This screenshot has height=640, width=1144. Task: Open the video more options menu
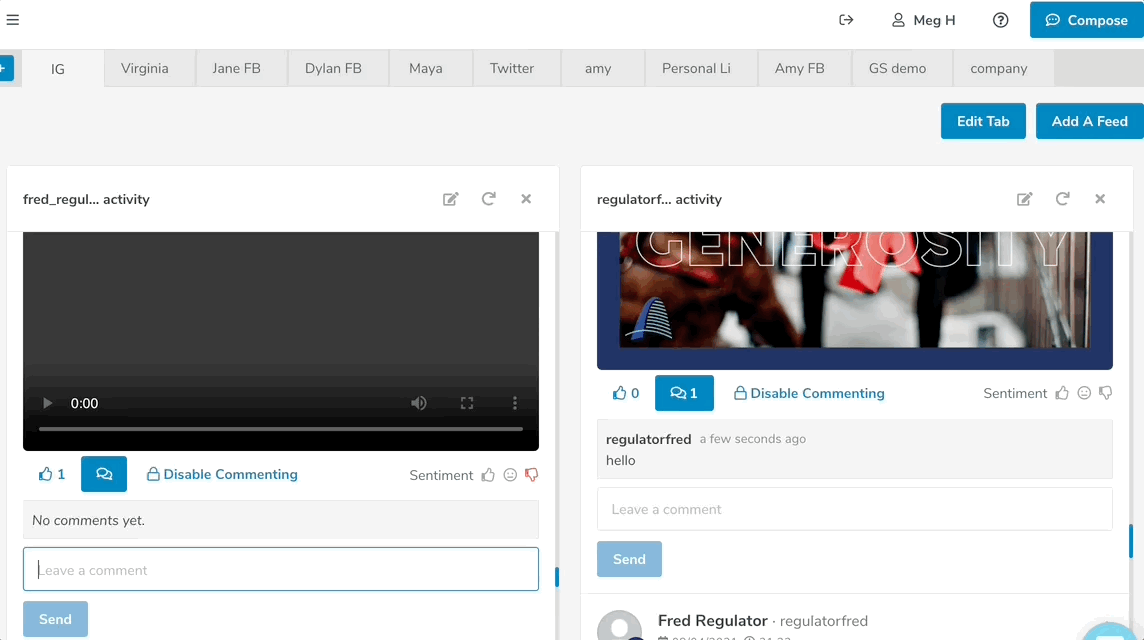[x=515, y=403]
